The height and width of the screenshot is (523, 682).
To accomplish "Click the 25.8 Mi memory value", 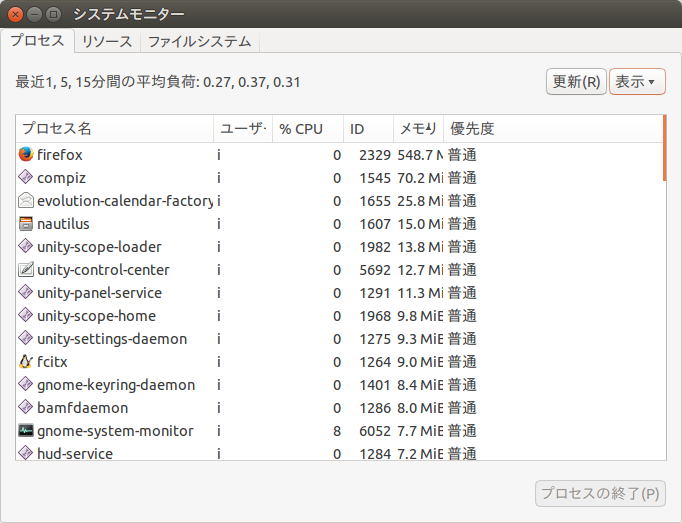I will pos(420,201).
